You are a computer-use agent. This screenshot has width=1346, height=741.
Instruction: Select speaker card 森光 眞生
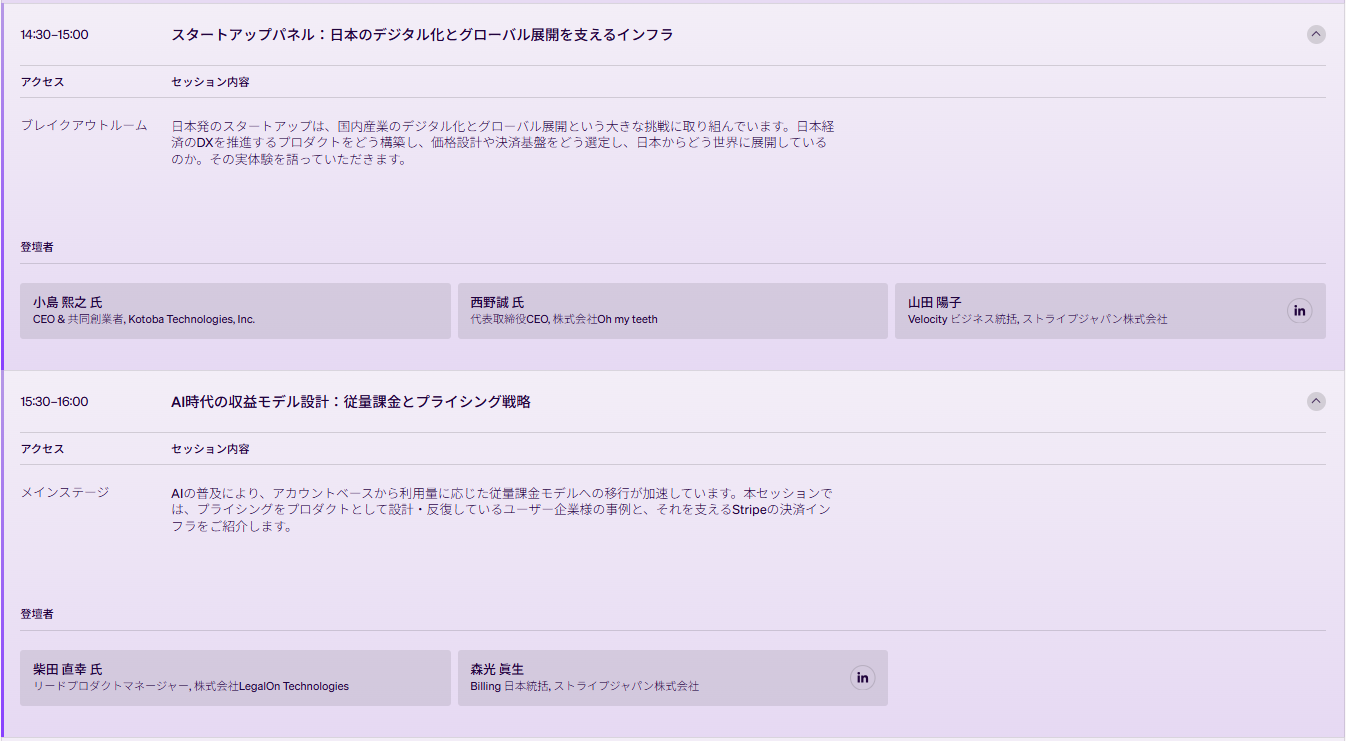click(673, 677)
